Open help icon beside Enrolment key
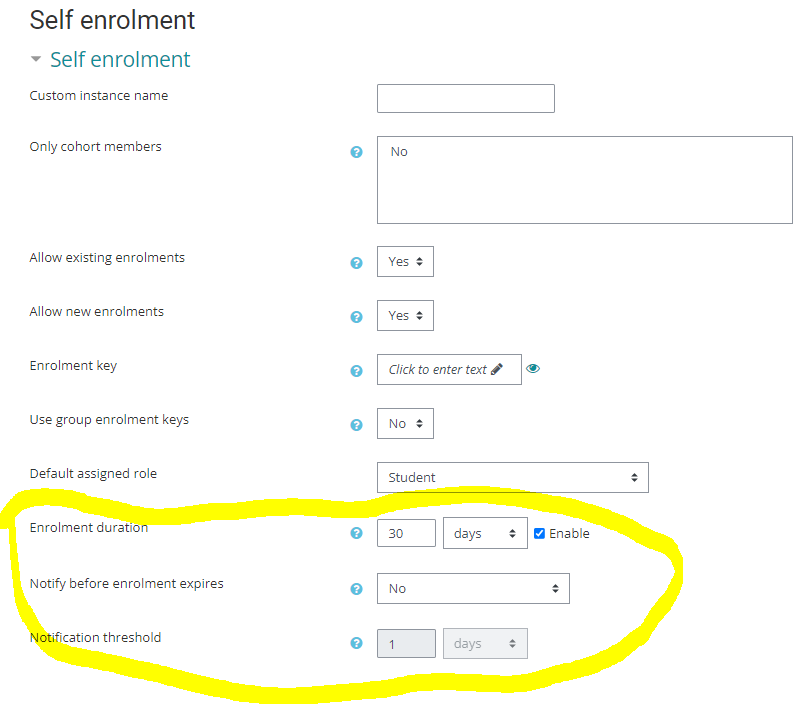Viewport: 809px width, 705px height. tap(356, 371)
